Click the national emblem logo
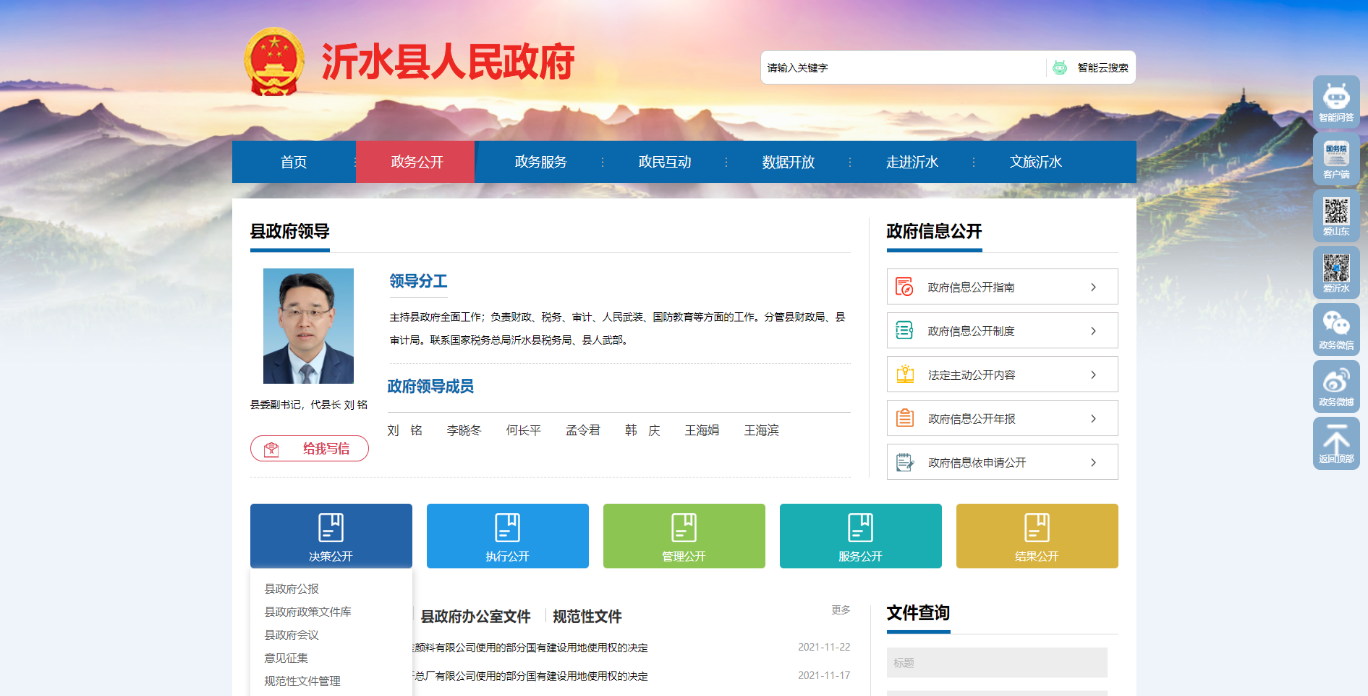The width and height of the screenshot is (1368, 696). 274,63
